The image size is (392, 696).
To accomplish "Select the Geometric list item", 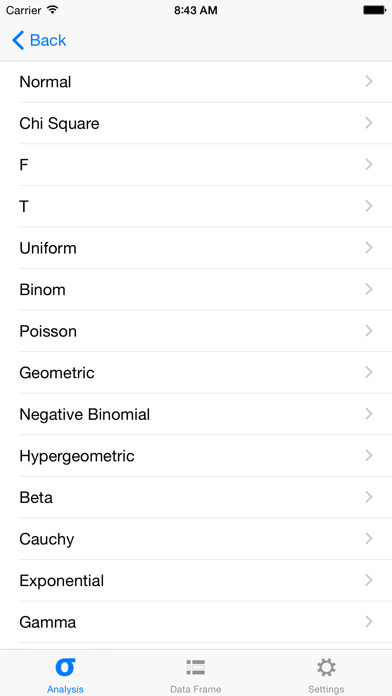I will click(196, 372).
